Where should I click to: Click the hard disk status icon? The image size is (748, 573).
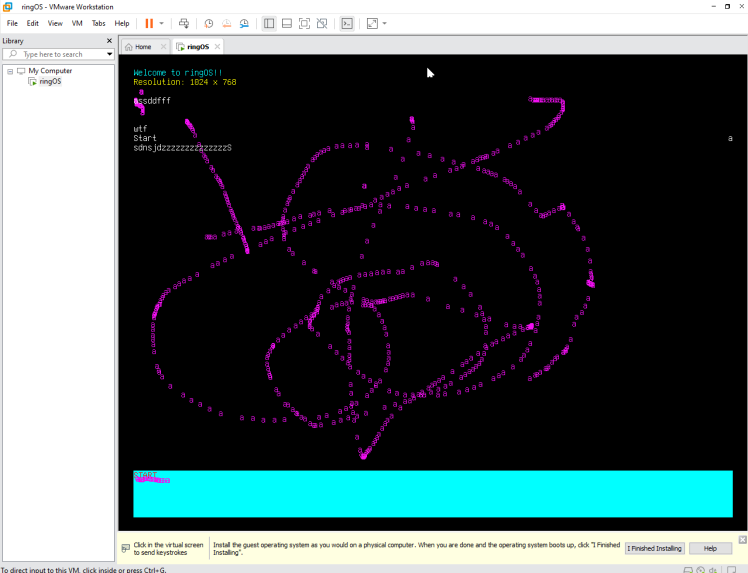click(688, 570)
